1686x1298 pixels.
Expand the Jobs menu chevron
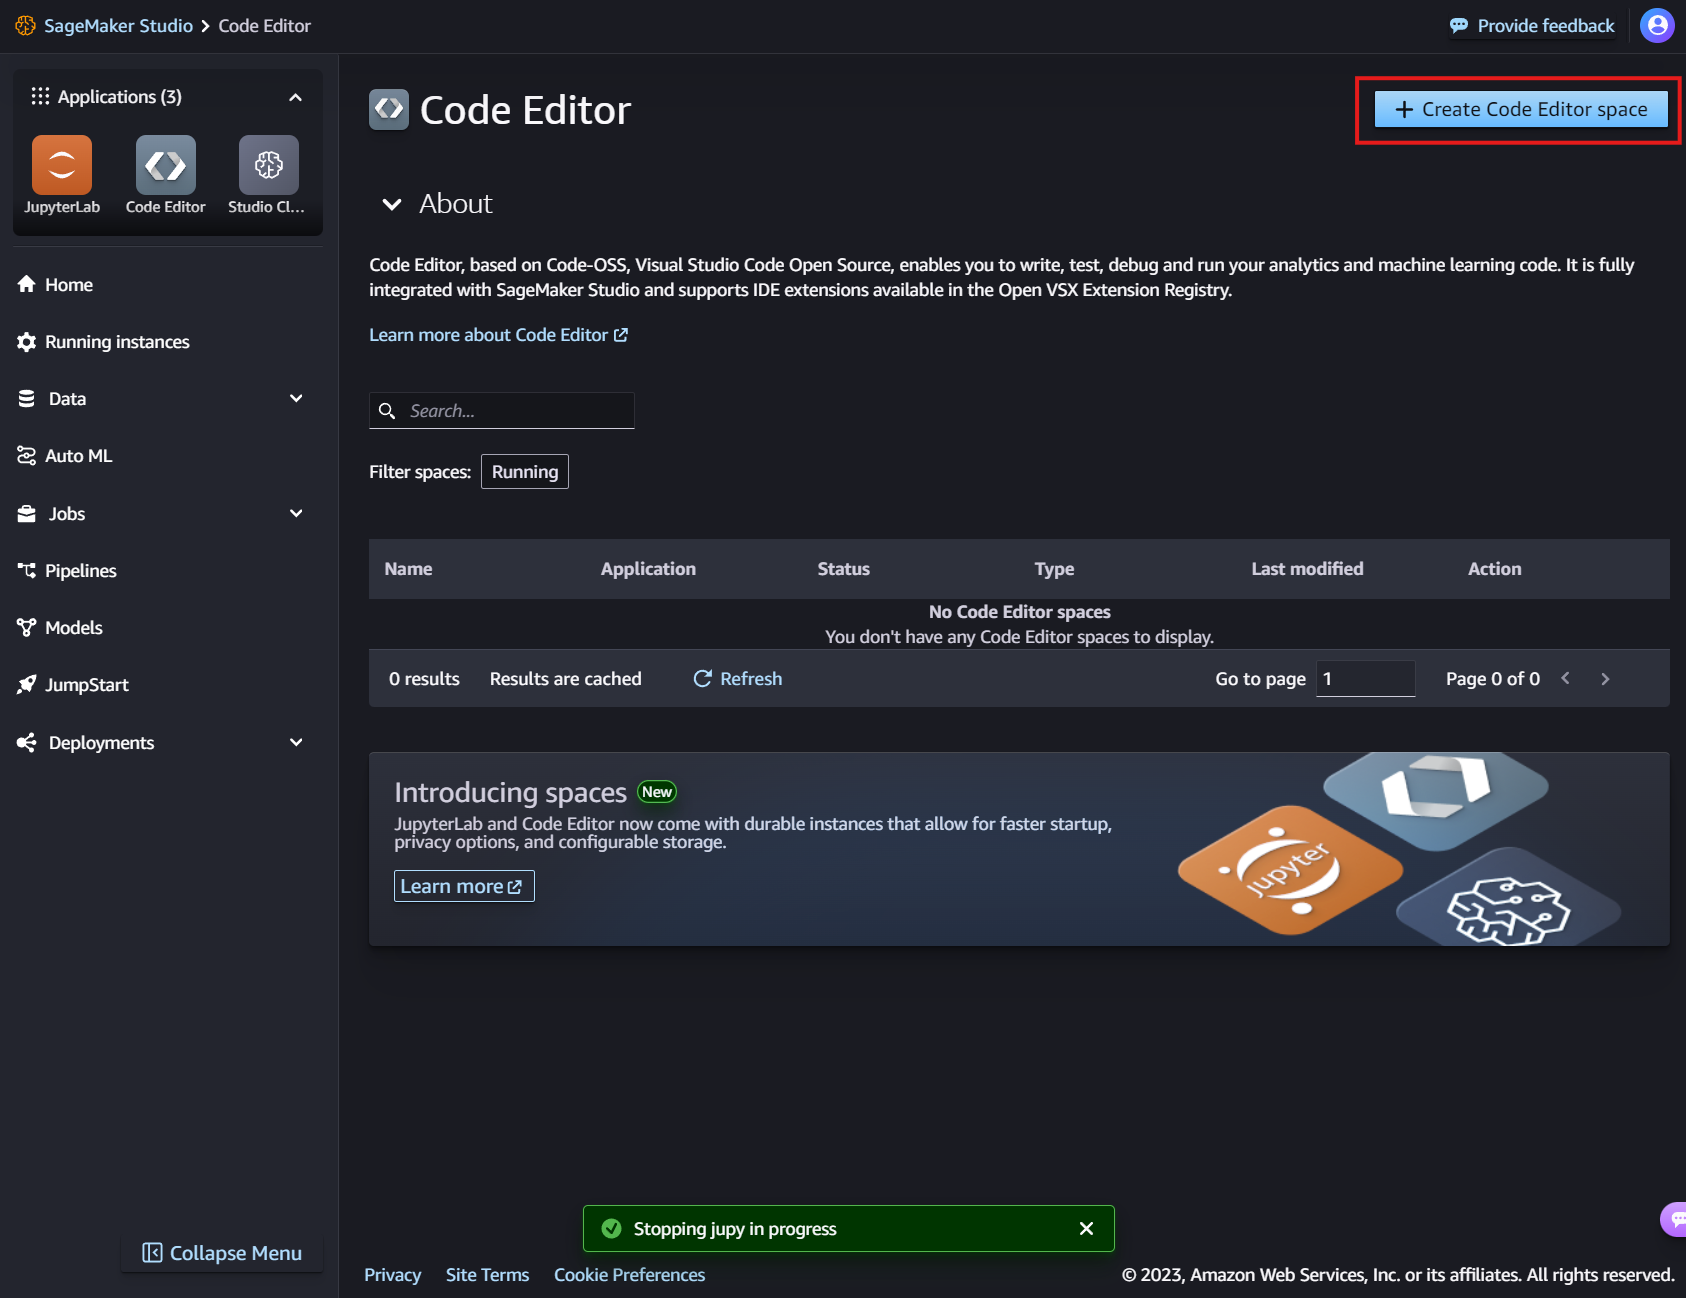click(x=296, y=513)
